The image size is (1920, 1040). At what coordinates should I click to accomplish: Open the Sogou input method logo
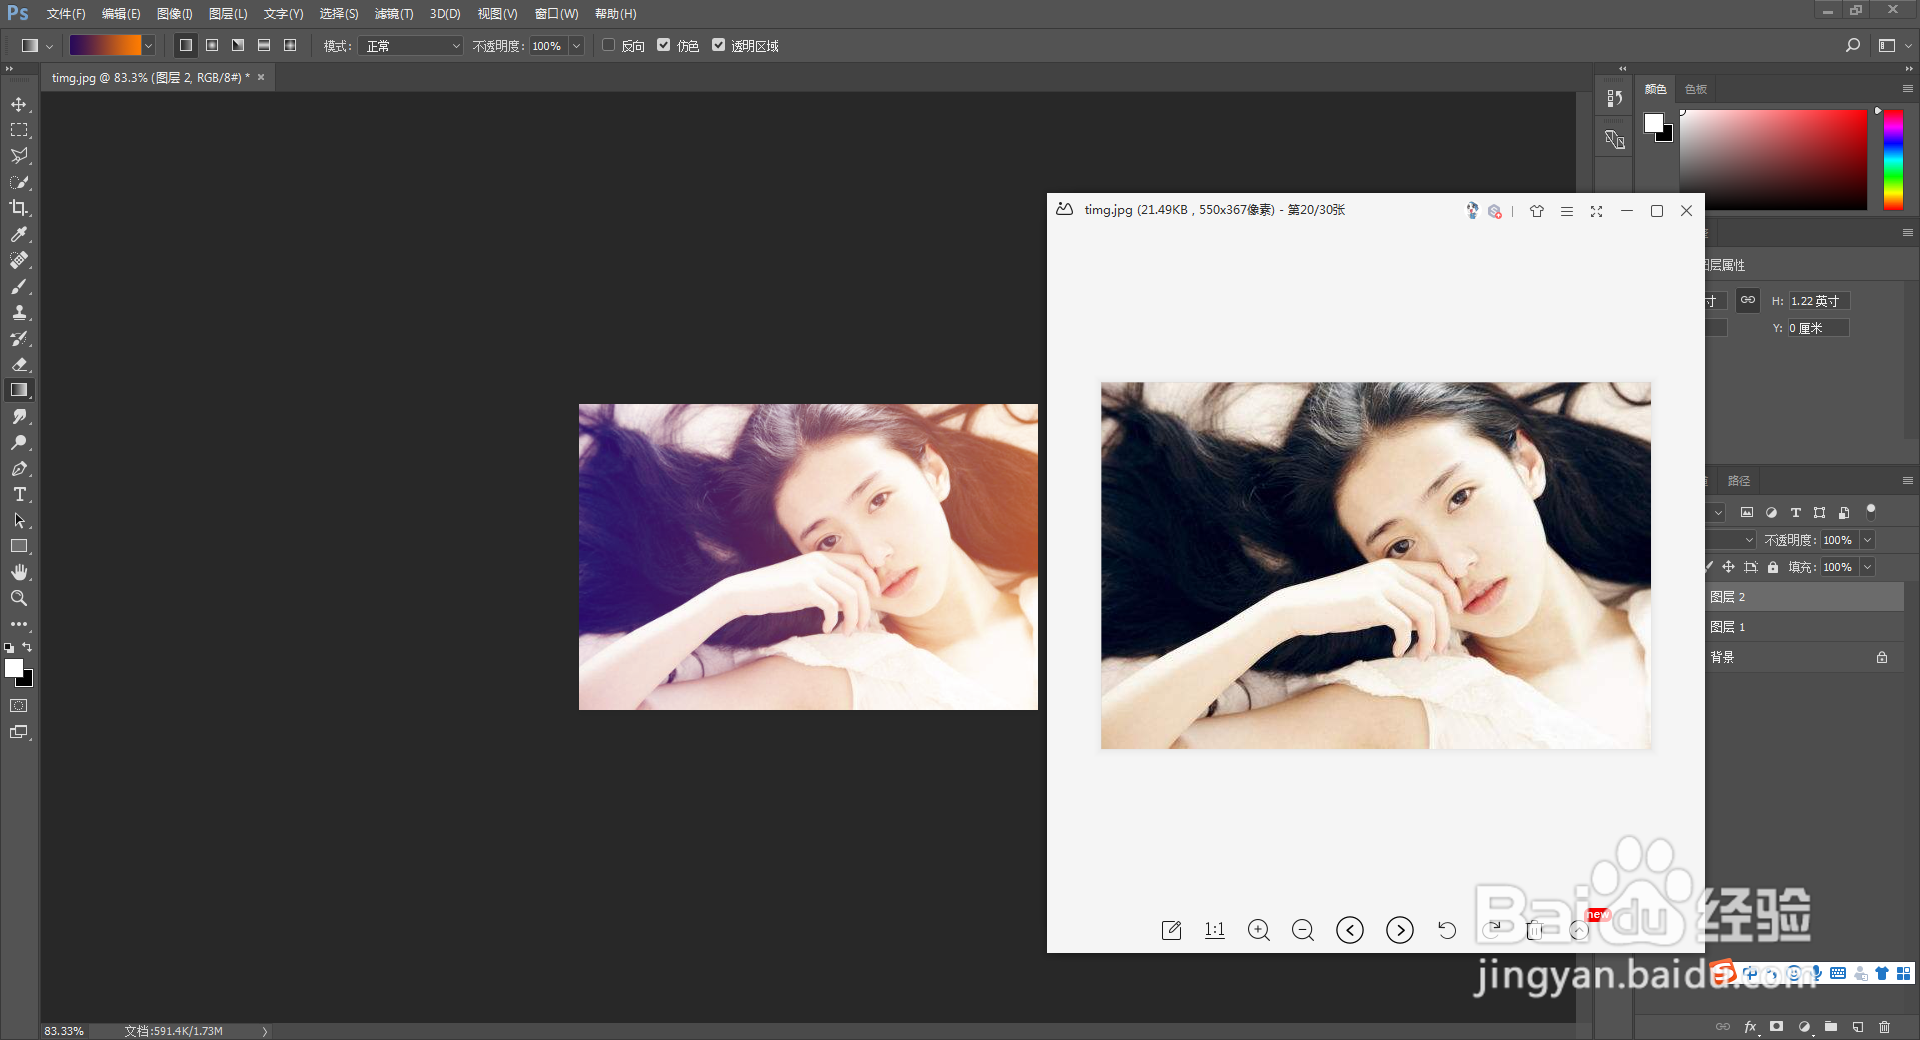pyautogui.click(x=1724, y=972)
